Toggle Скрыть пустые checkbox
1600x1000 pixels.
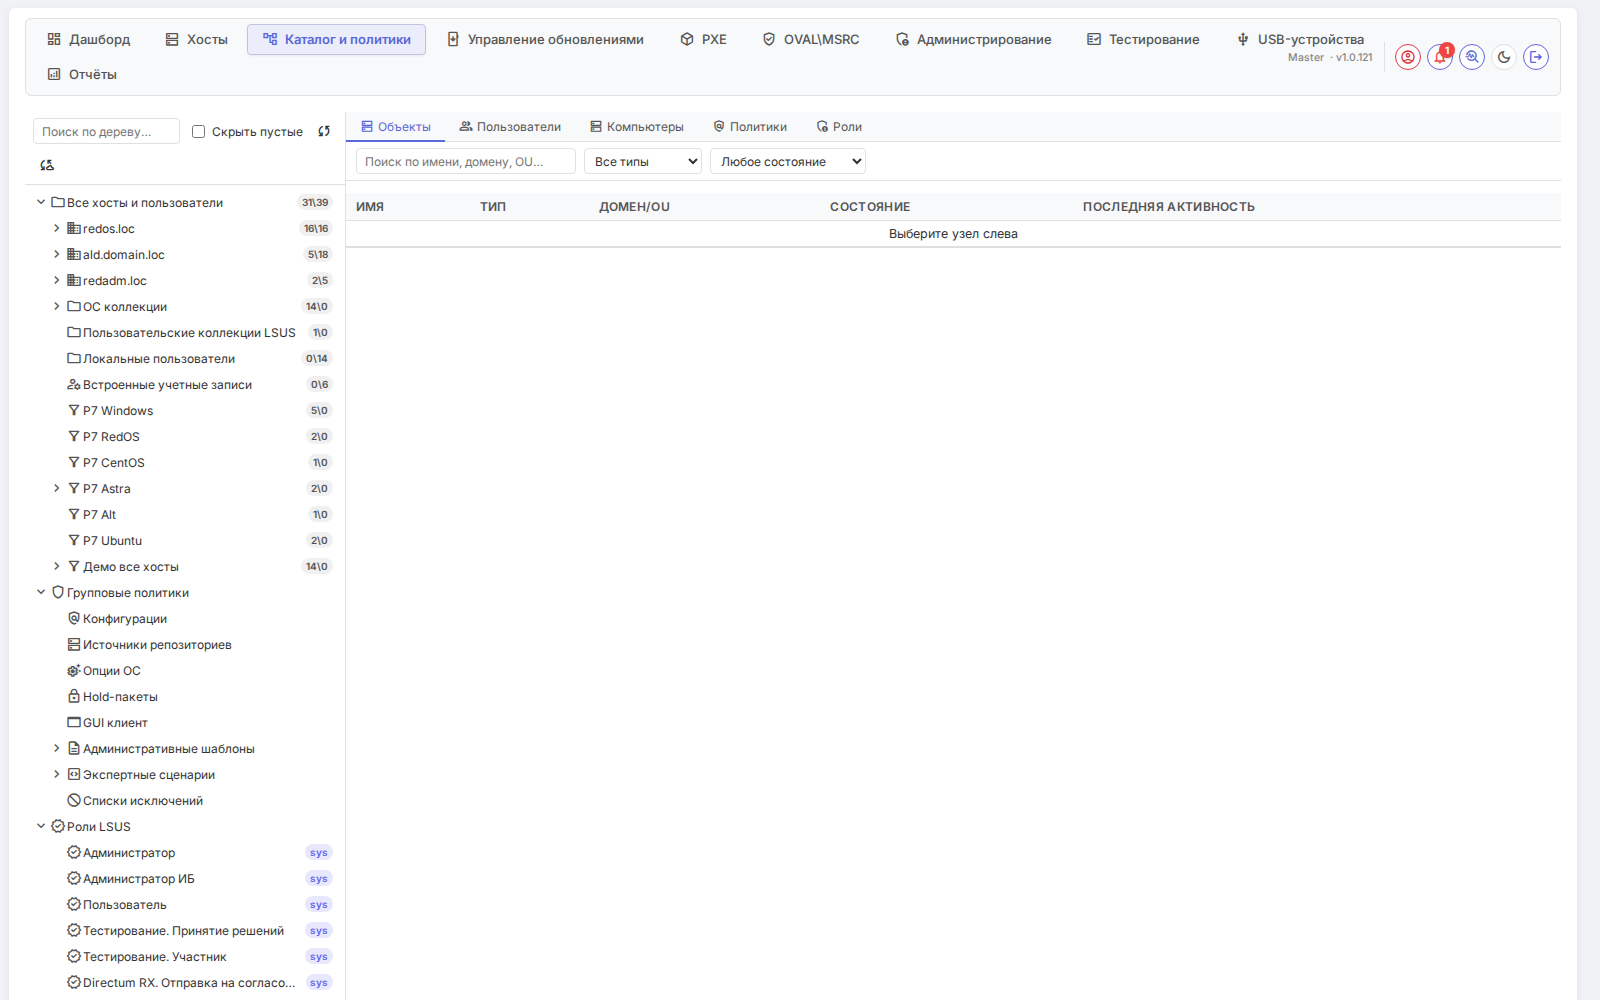coord(198,132)
